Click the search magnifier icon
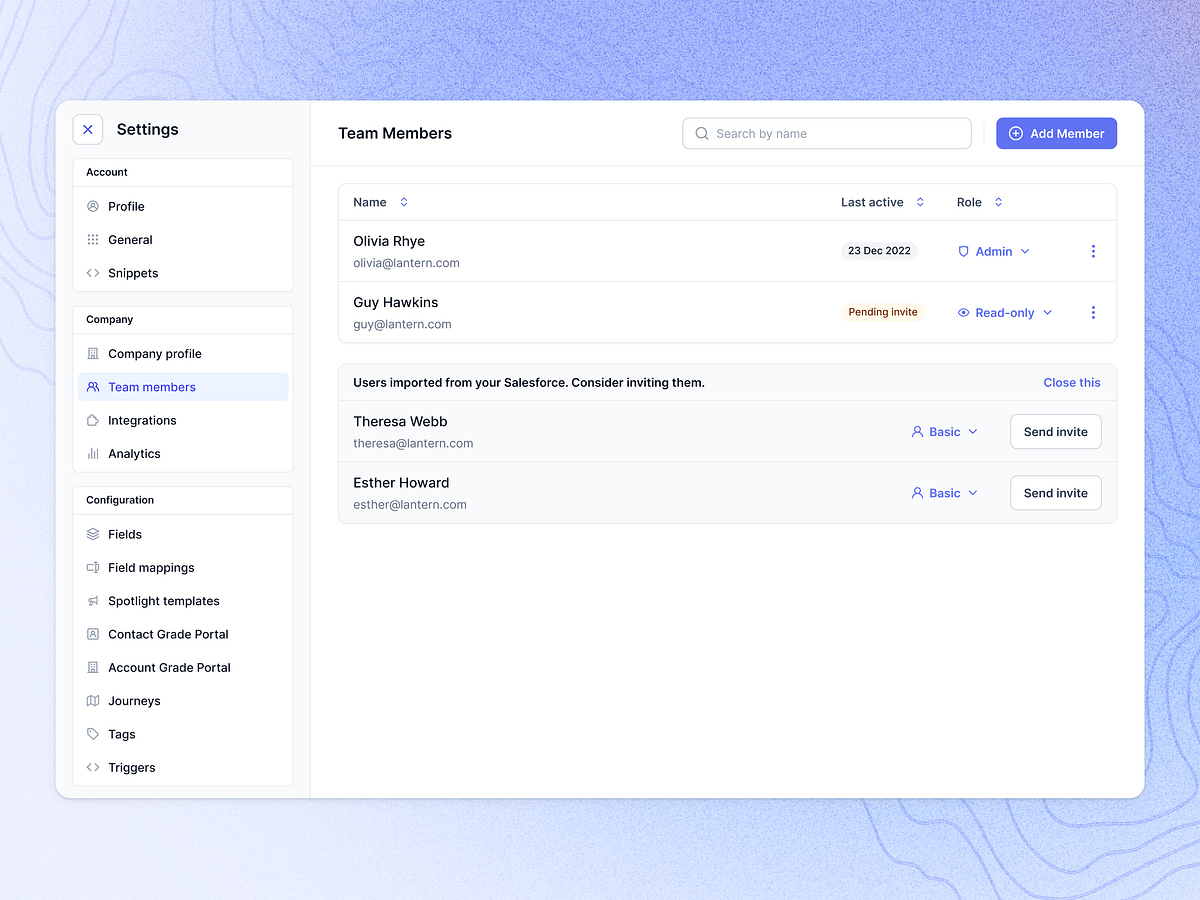The height and width of the screenshot is (900, 1200). [x=701, y=133]
